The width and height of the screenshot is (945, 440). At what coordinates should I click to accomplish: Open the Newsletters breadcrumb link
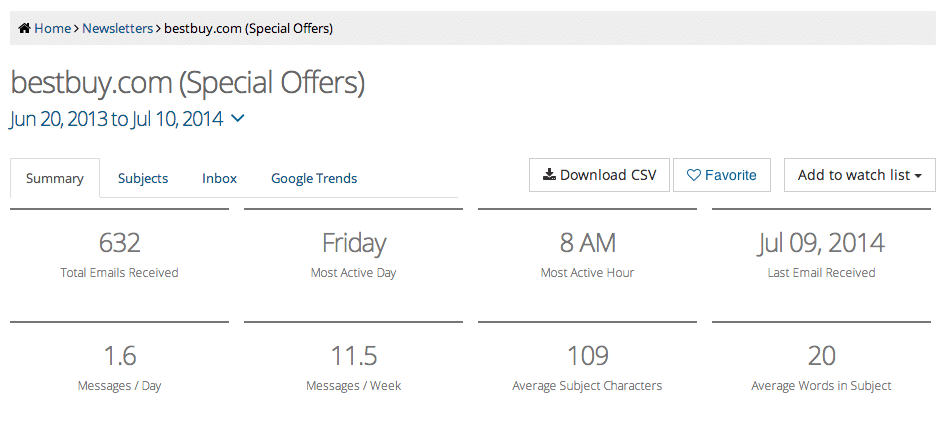click(x=117, y=29)
